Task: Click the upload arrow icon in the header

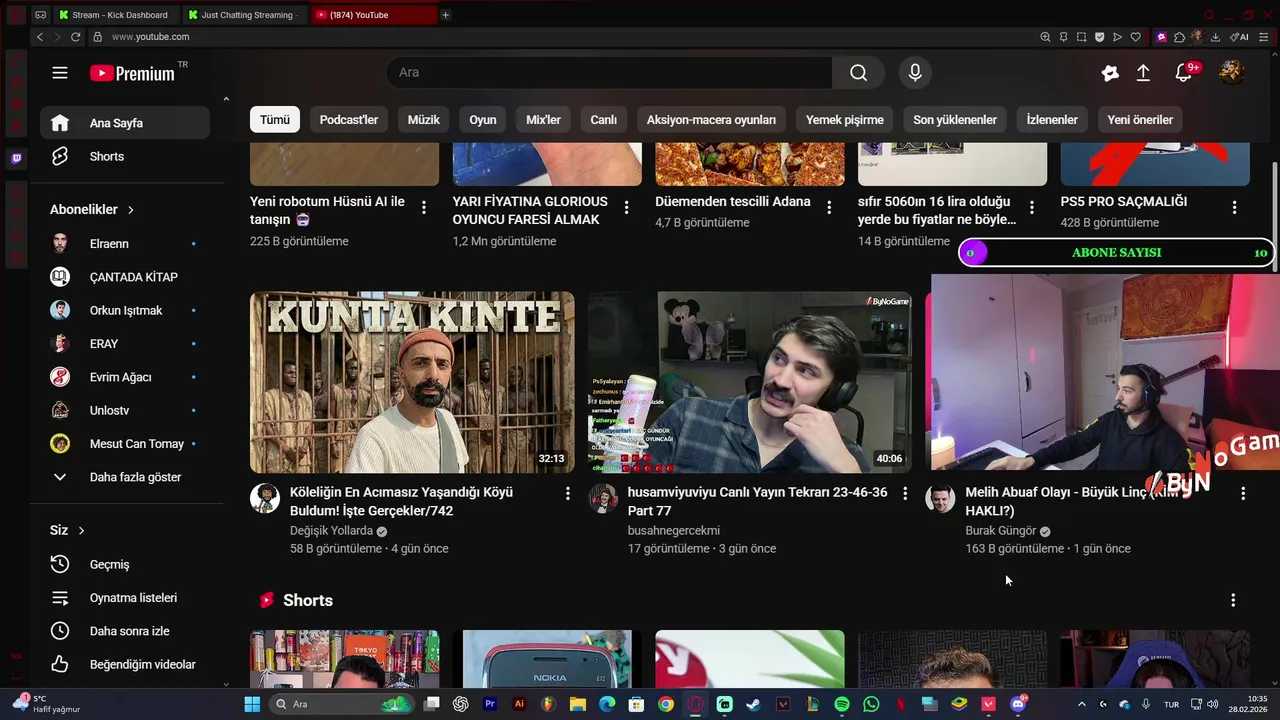Action: [x=1143, y=73]
